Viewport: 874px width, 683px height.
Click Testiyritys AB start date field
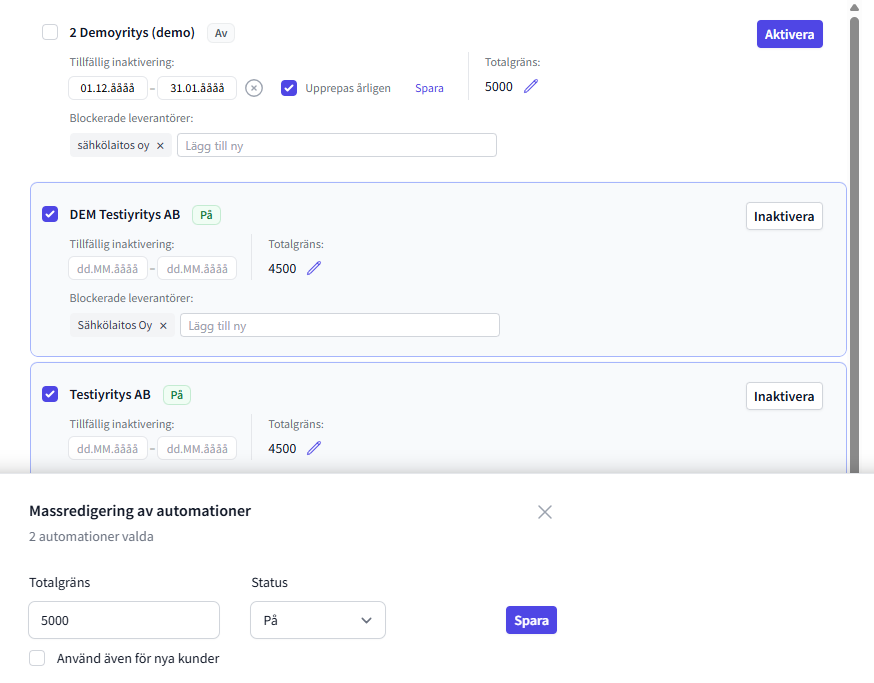point(108,449)
